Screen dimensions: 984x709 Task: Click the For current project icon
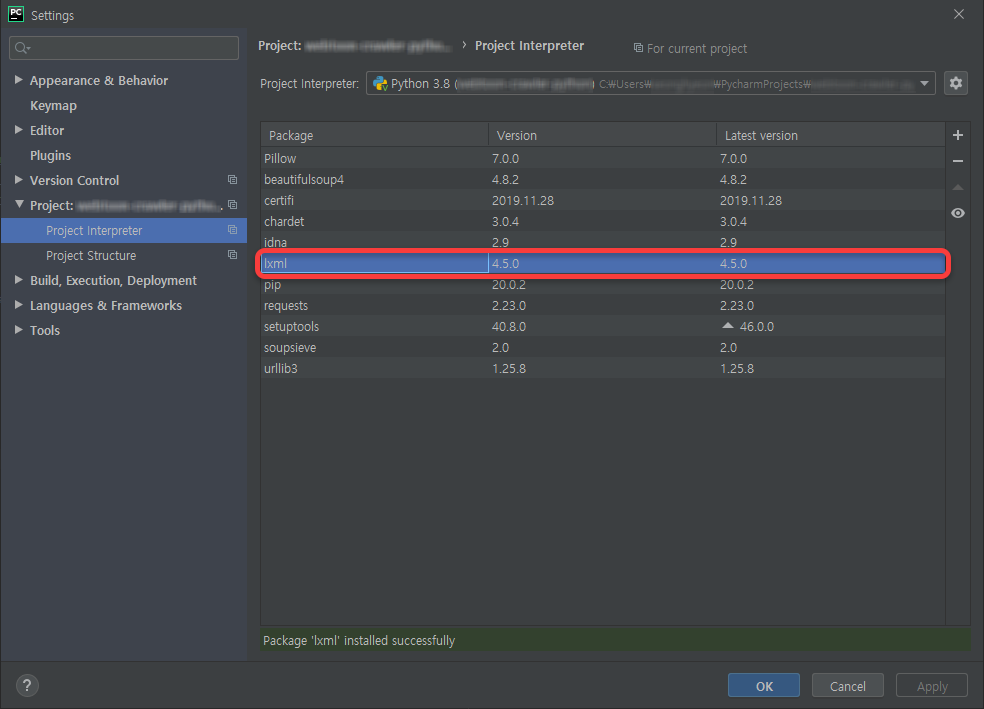pyautogui.click(x=638, y=48)
